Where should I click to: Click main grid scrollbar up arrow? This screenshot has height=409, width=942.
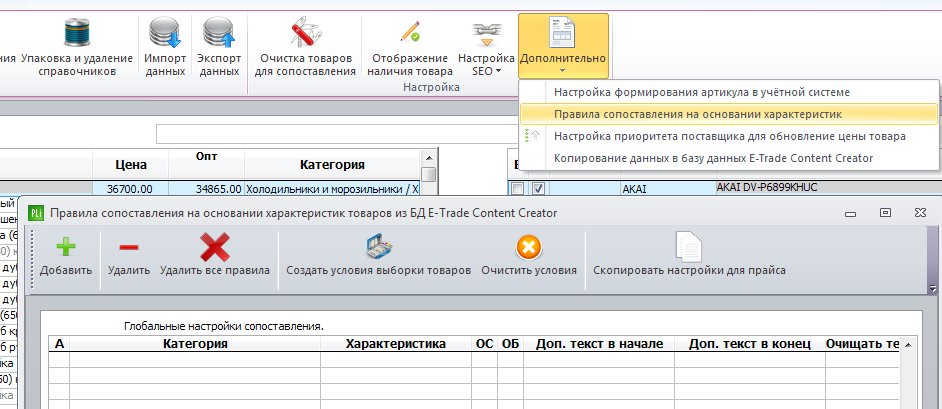point(428,158)
